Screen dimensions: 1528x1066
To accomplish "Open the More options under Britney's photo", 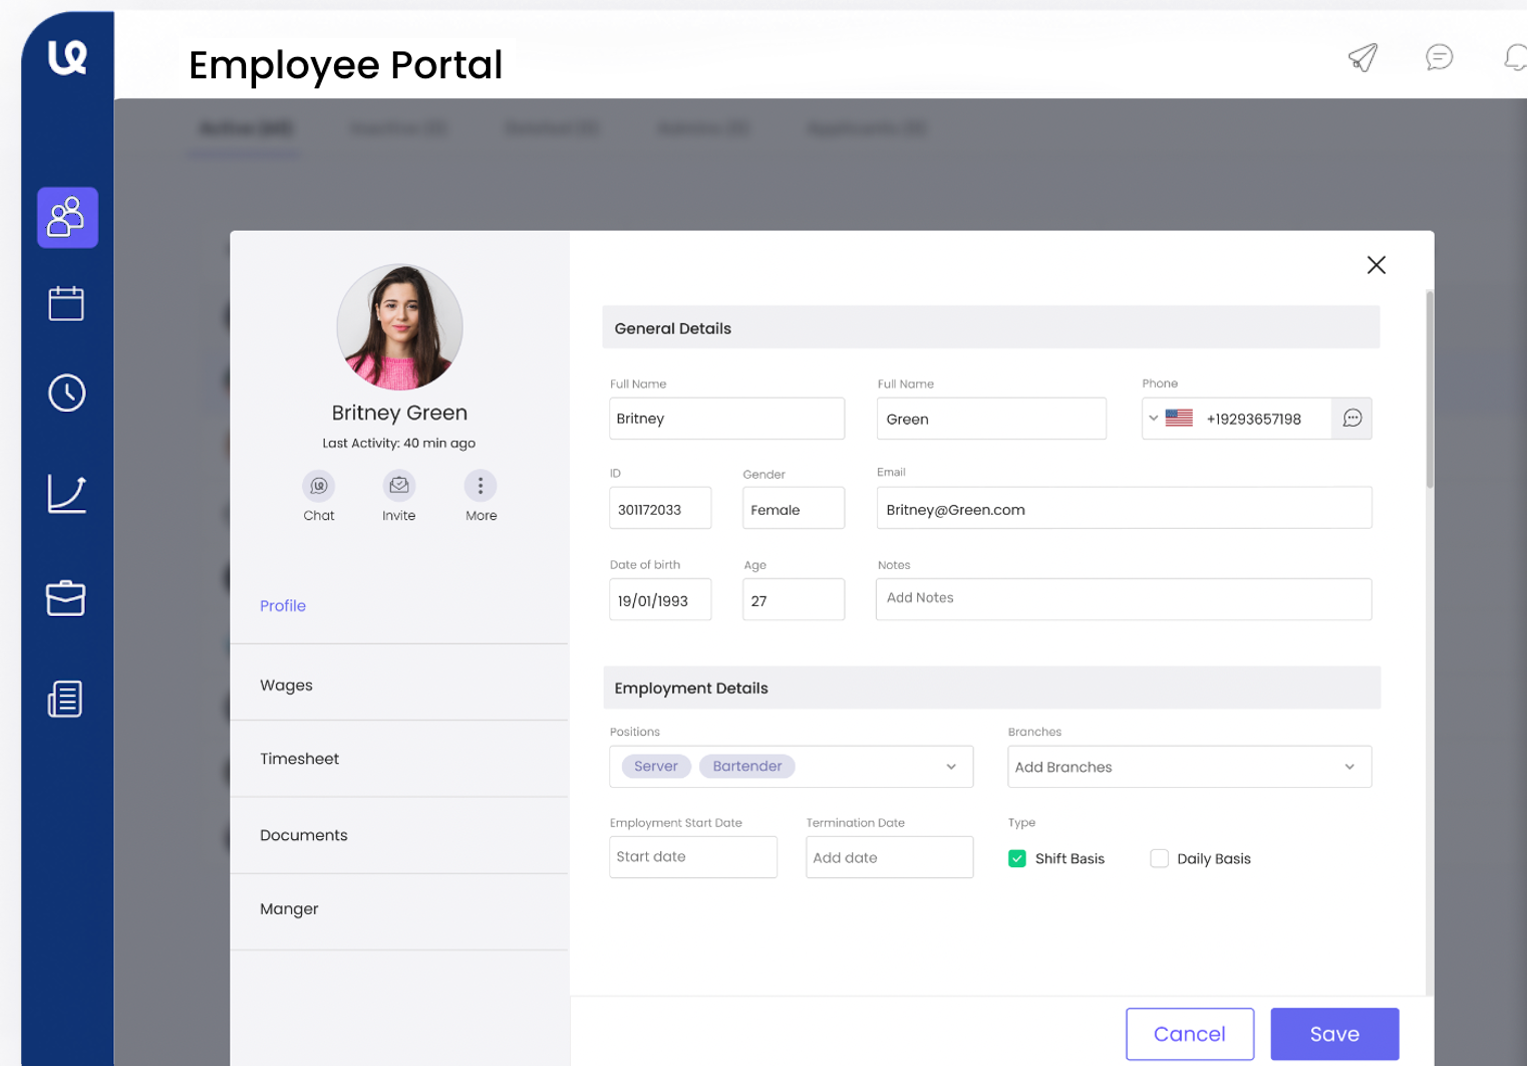I will coord(480,487).
